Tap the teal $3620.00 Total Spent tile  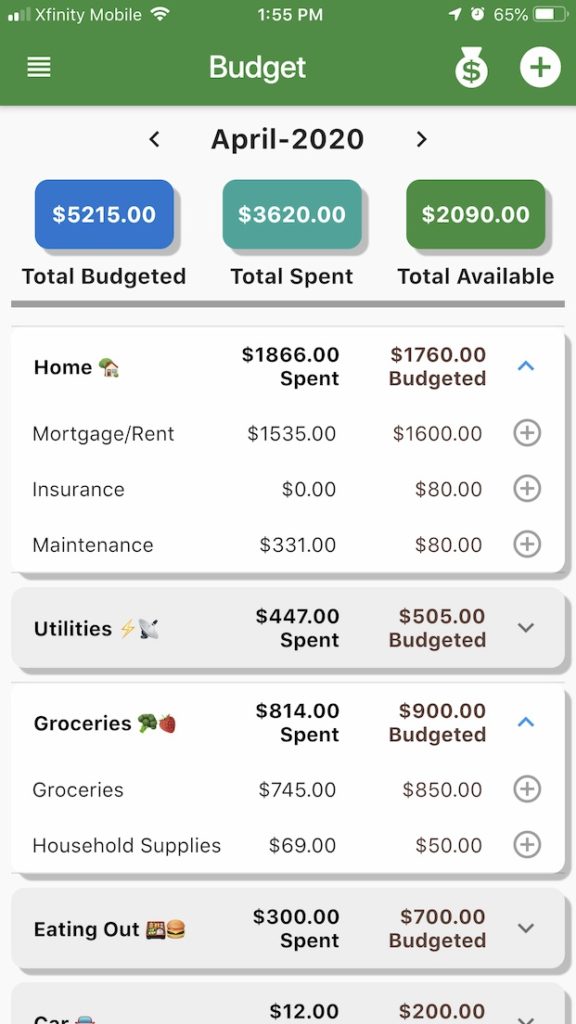pos(292,214)
